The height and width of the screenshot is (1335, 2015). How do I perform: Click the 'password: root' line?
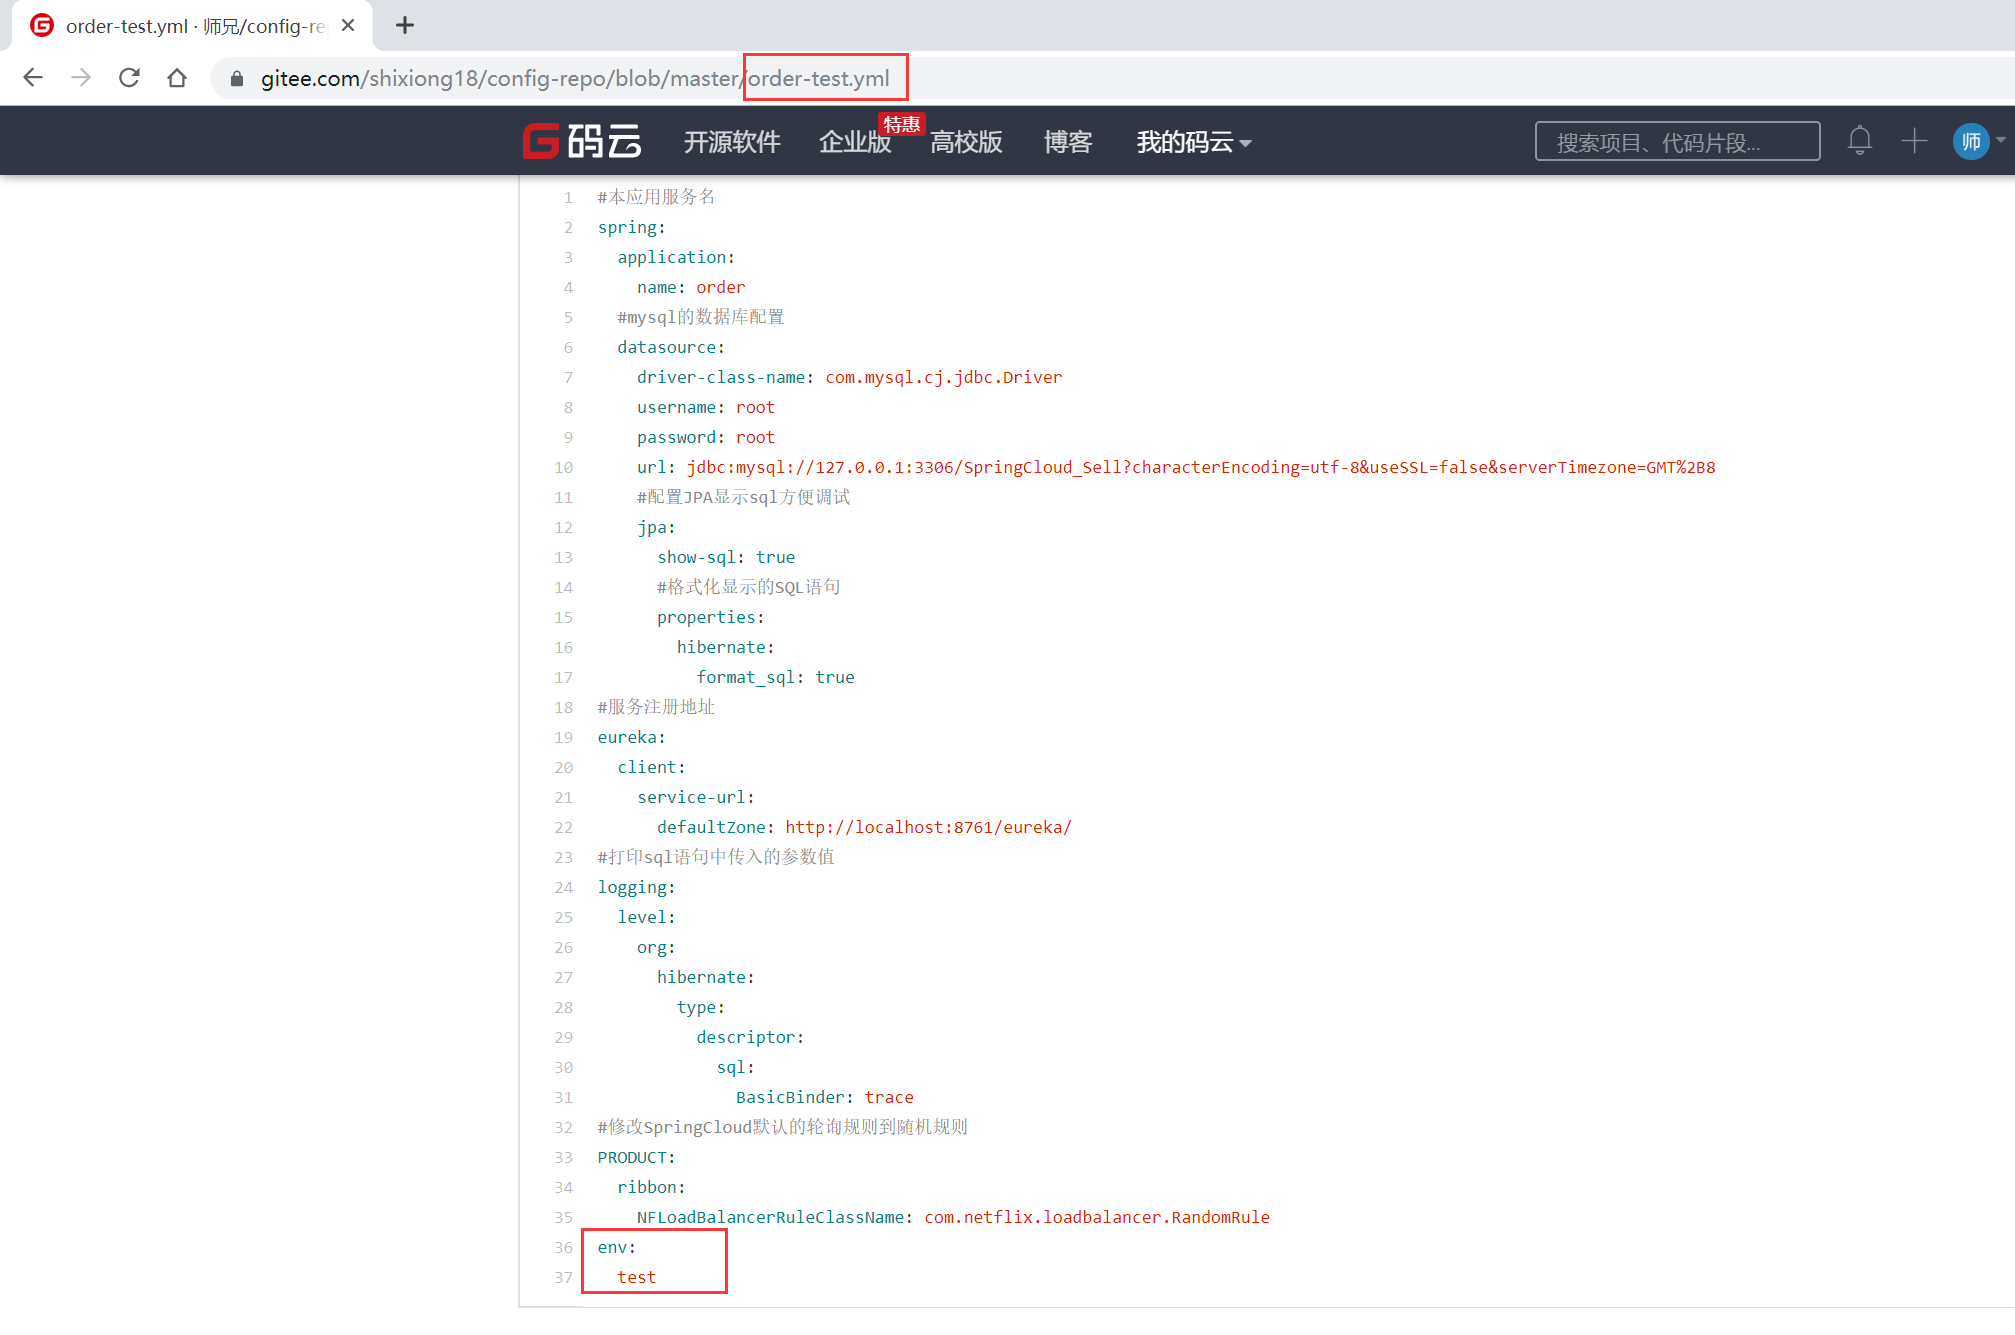[705, 438]
